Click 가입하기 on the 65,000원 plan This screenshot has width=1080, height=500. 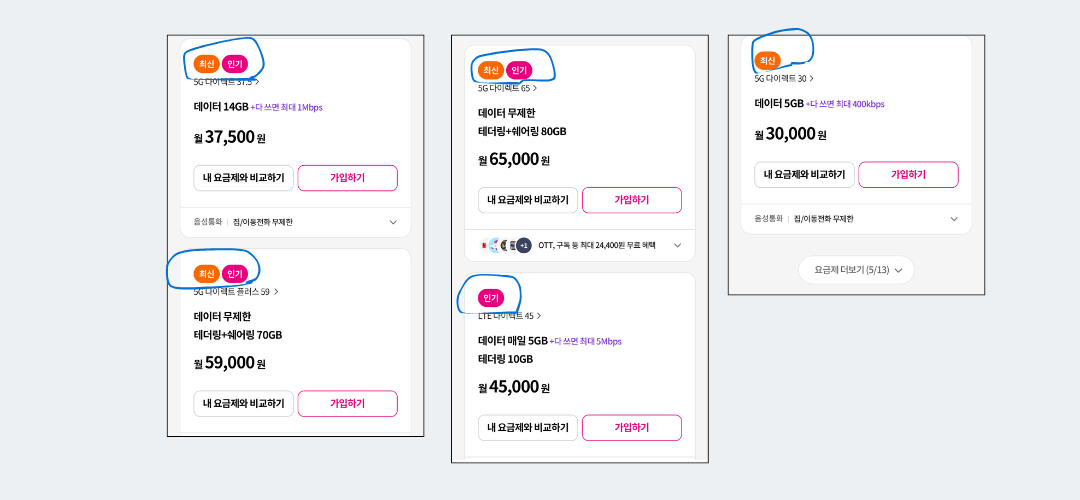632,200
